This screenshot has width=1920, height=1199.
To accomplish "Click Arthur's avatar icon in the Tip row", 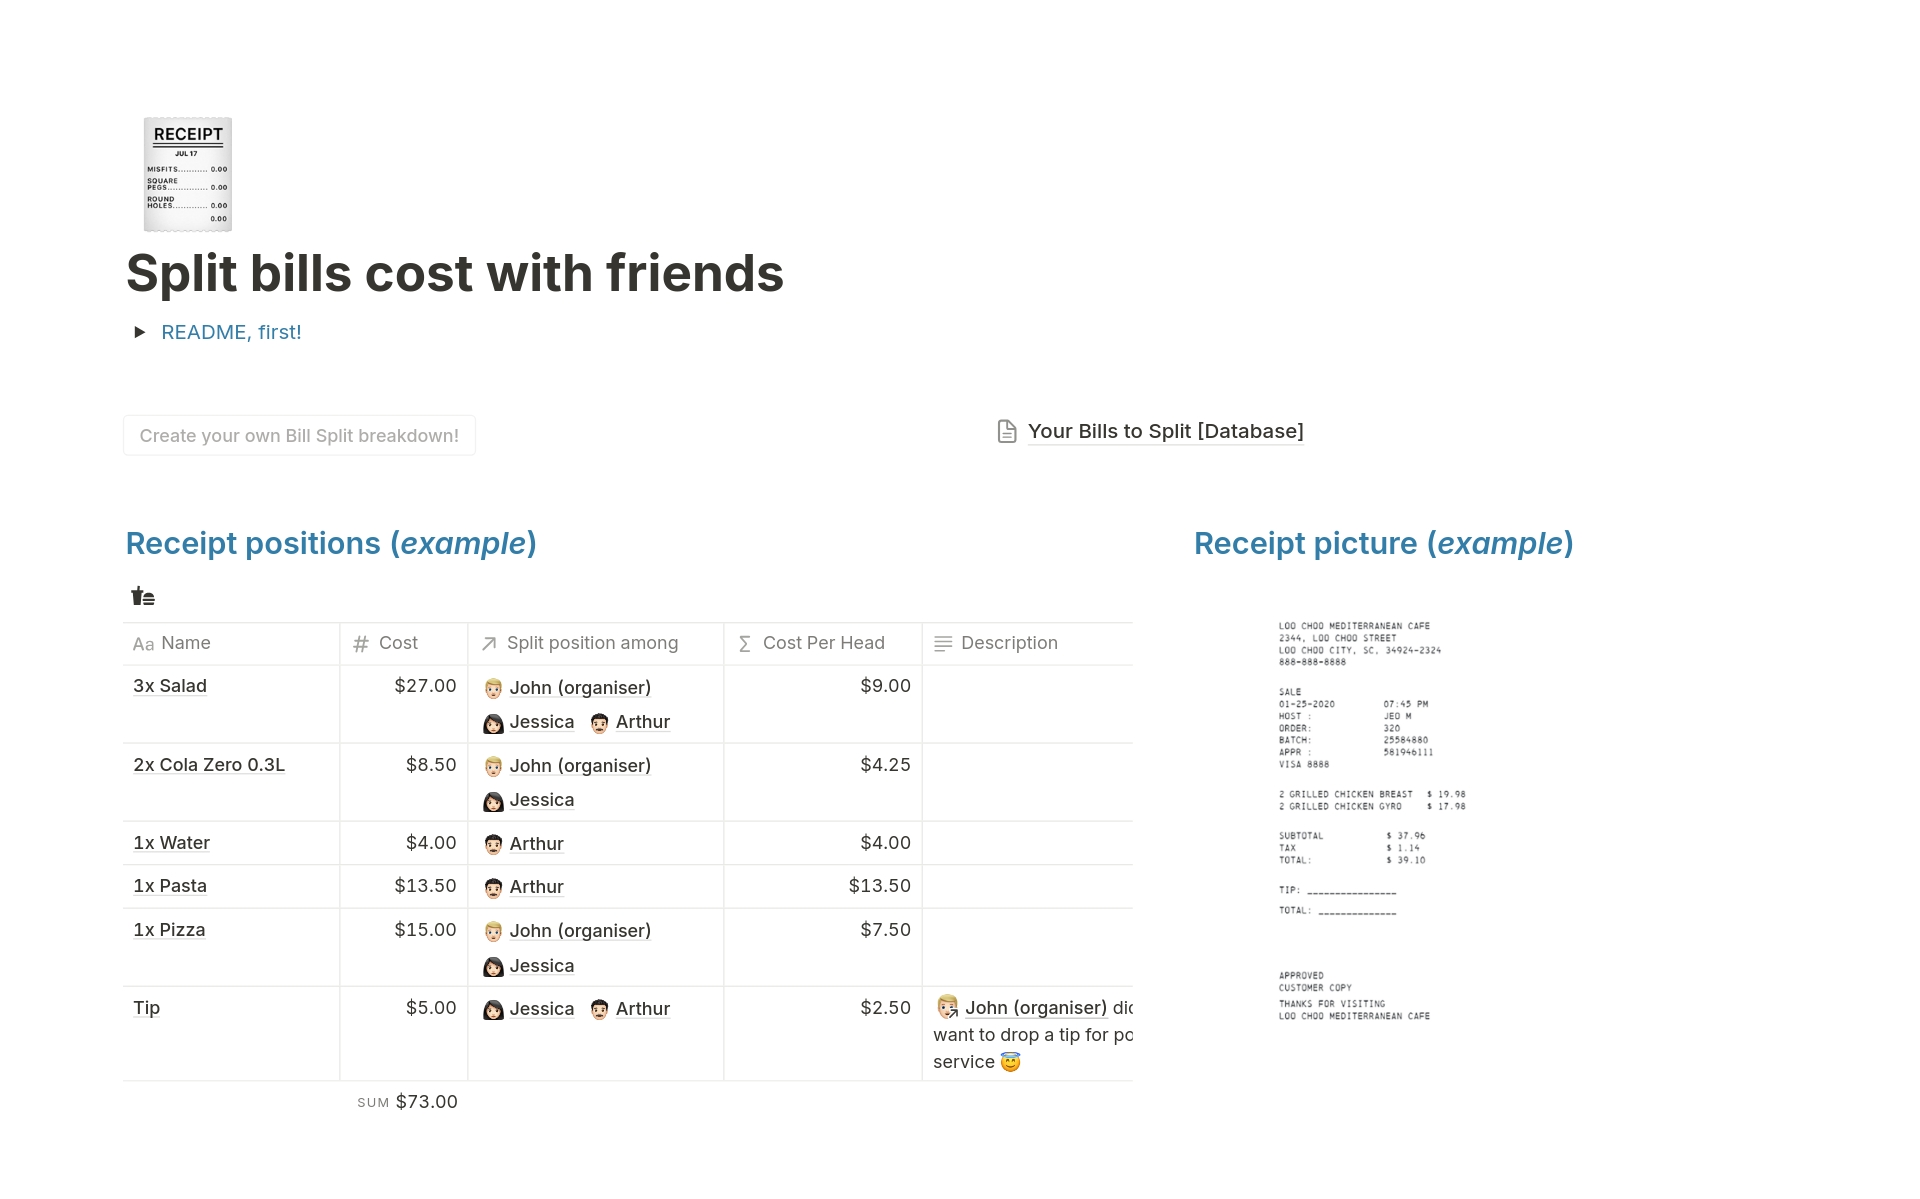I will [x=599, y=1009].
